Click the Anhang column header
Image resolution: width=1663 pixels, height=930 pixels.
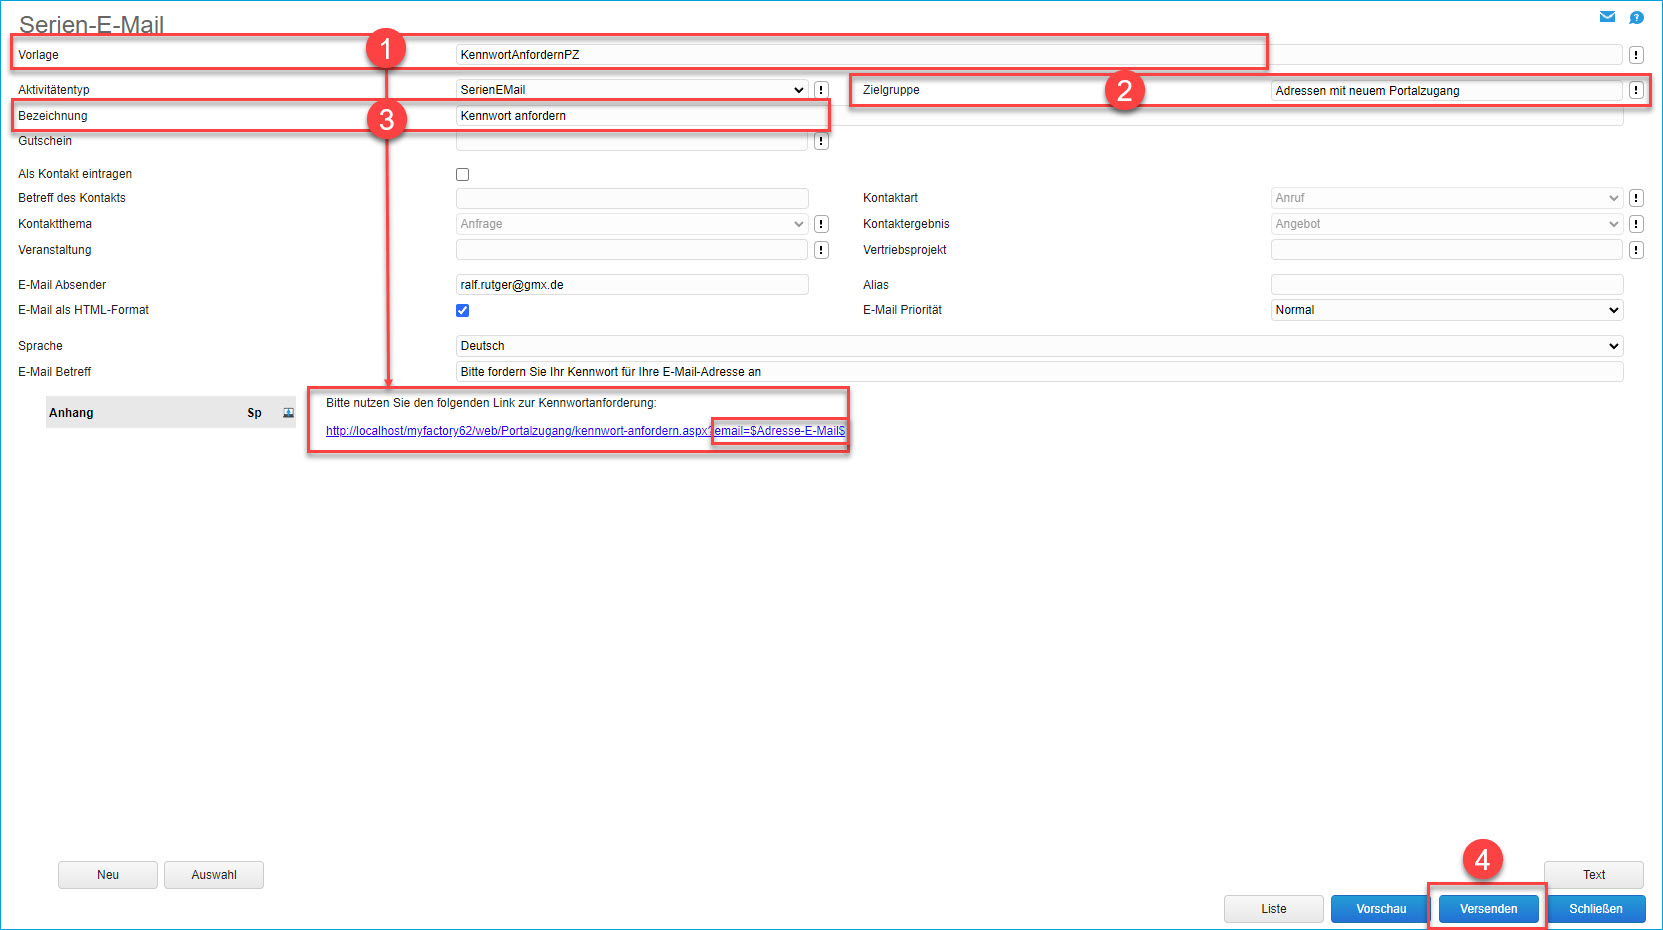71,413
